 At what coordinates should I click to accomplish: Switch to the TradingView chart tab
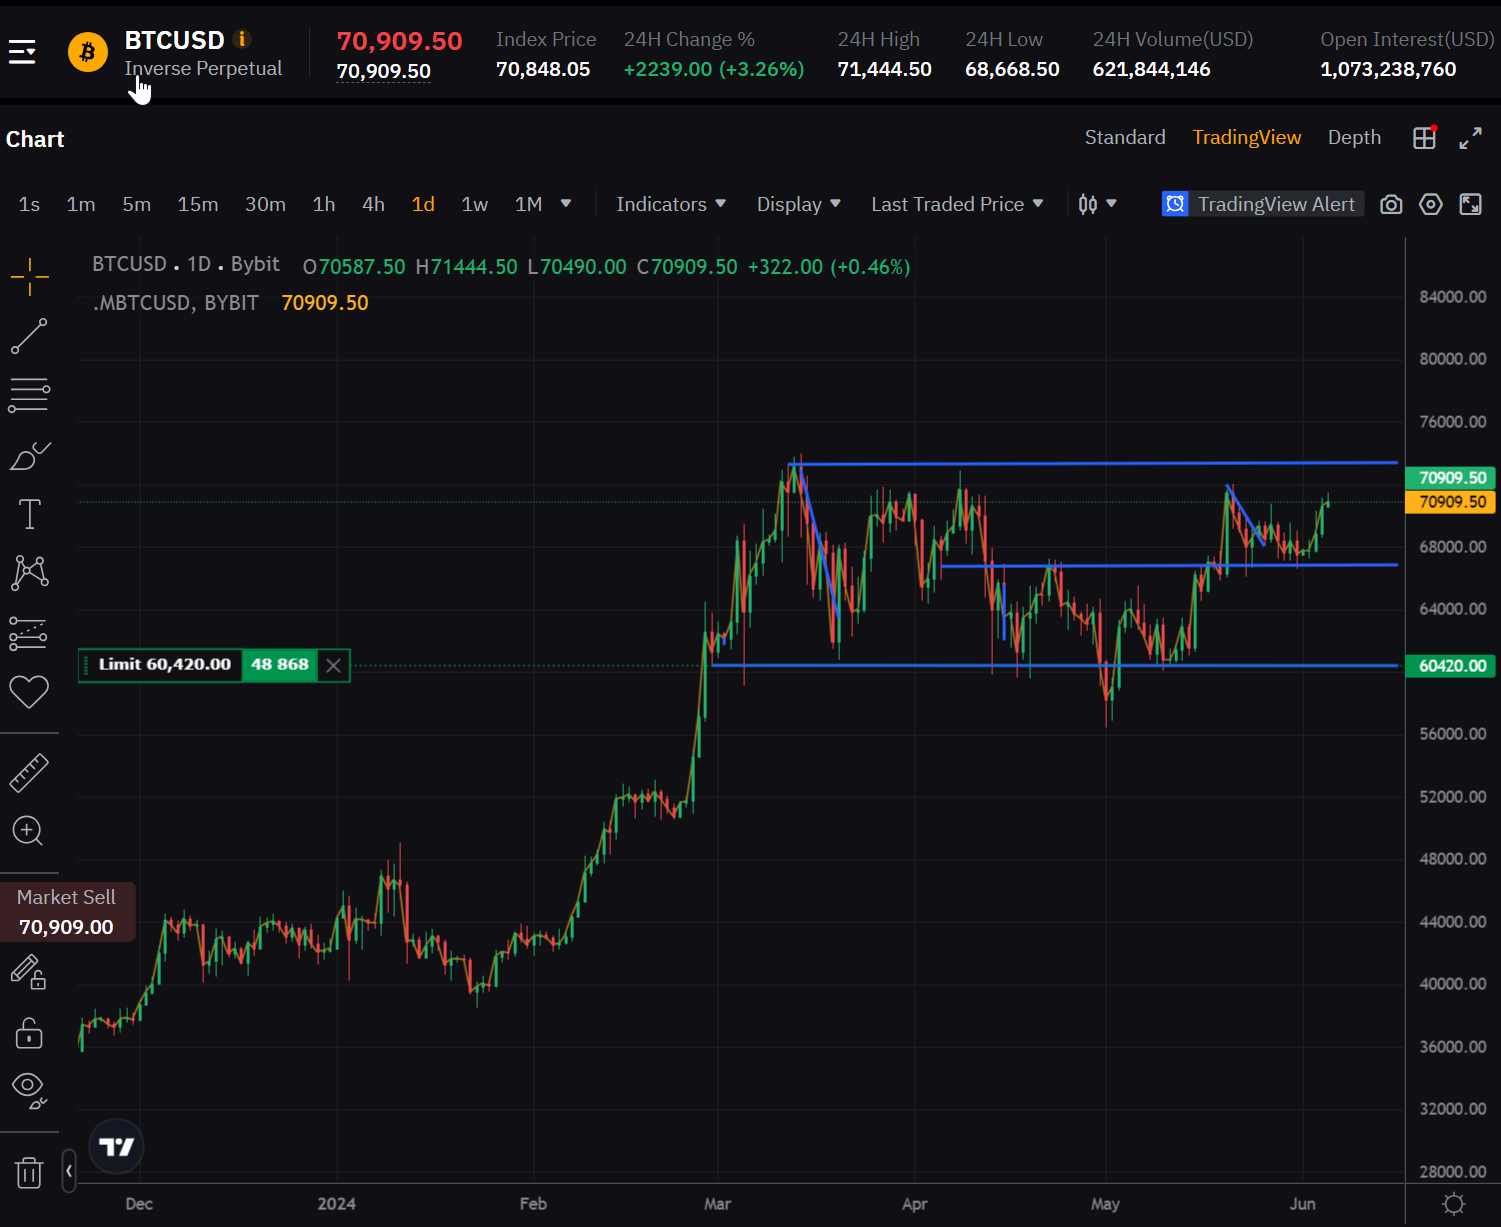1247,137
